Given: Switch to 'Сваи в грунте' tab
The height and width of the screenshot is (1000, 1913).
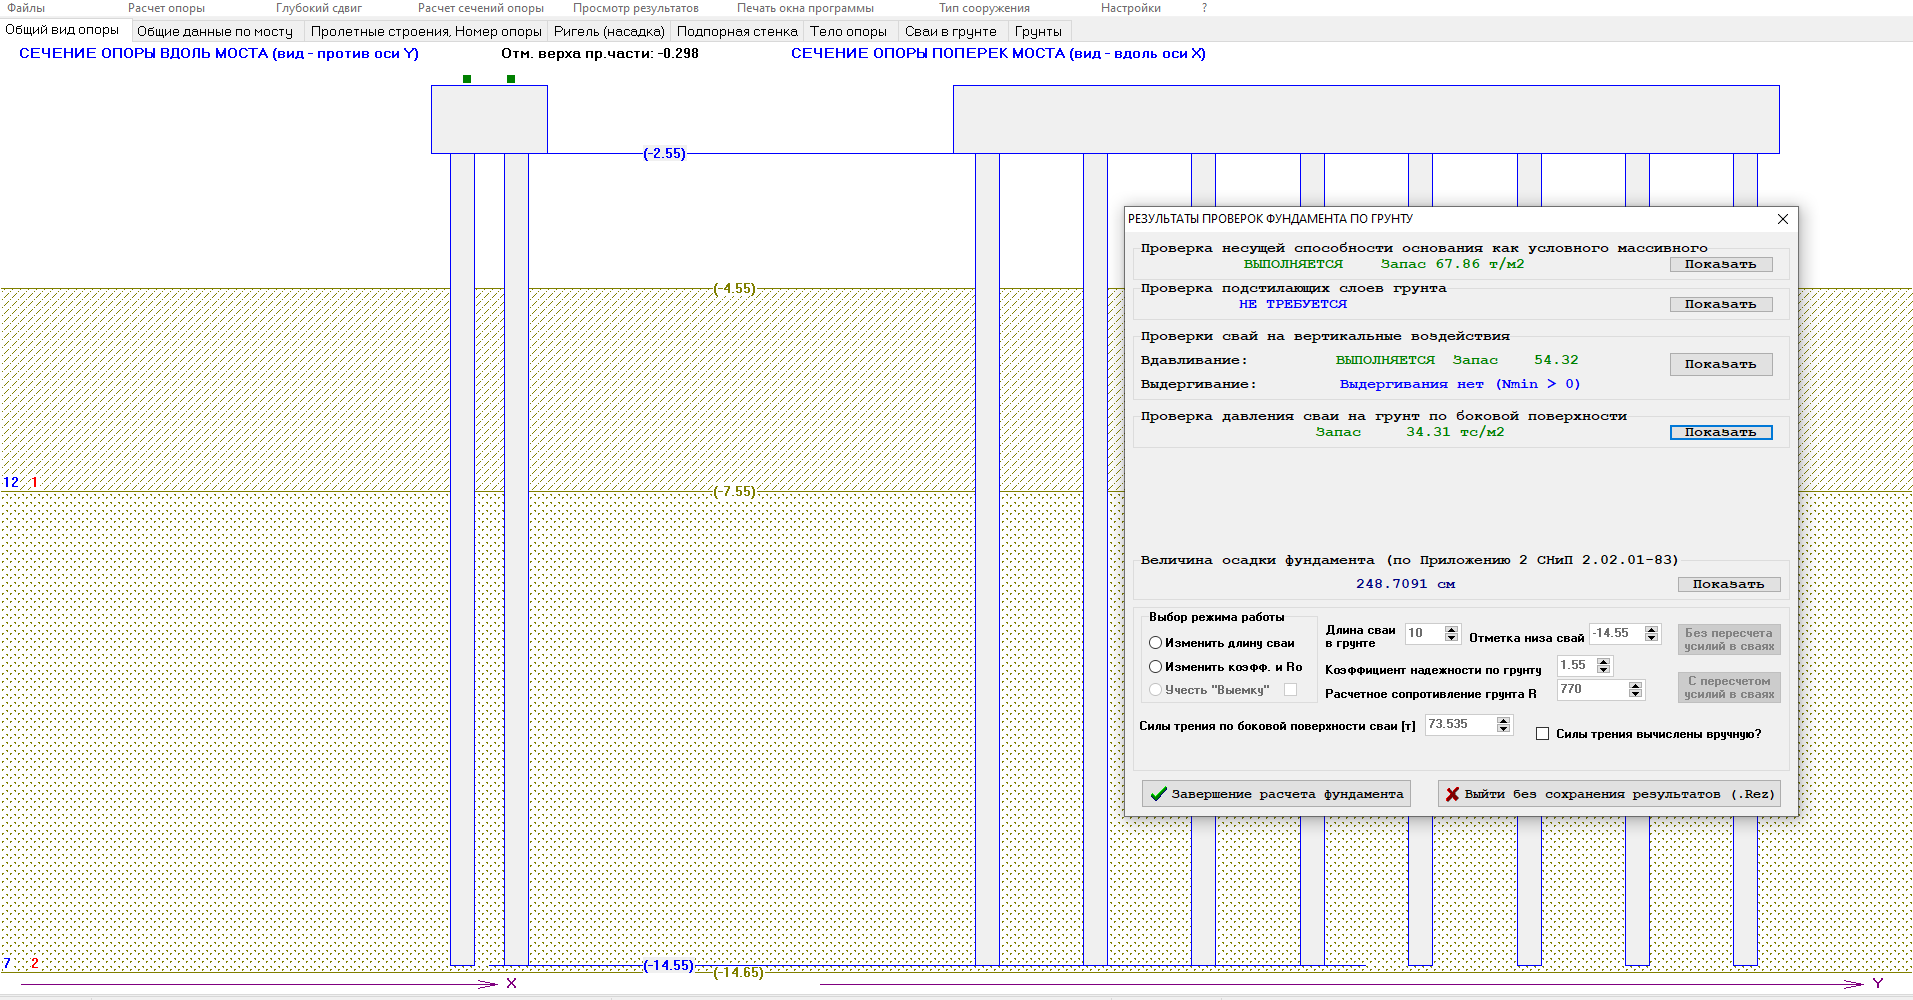Looking at the screenshot, I should coord(951,31).
